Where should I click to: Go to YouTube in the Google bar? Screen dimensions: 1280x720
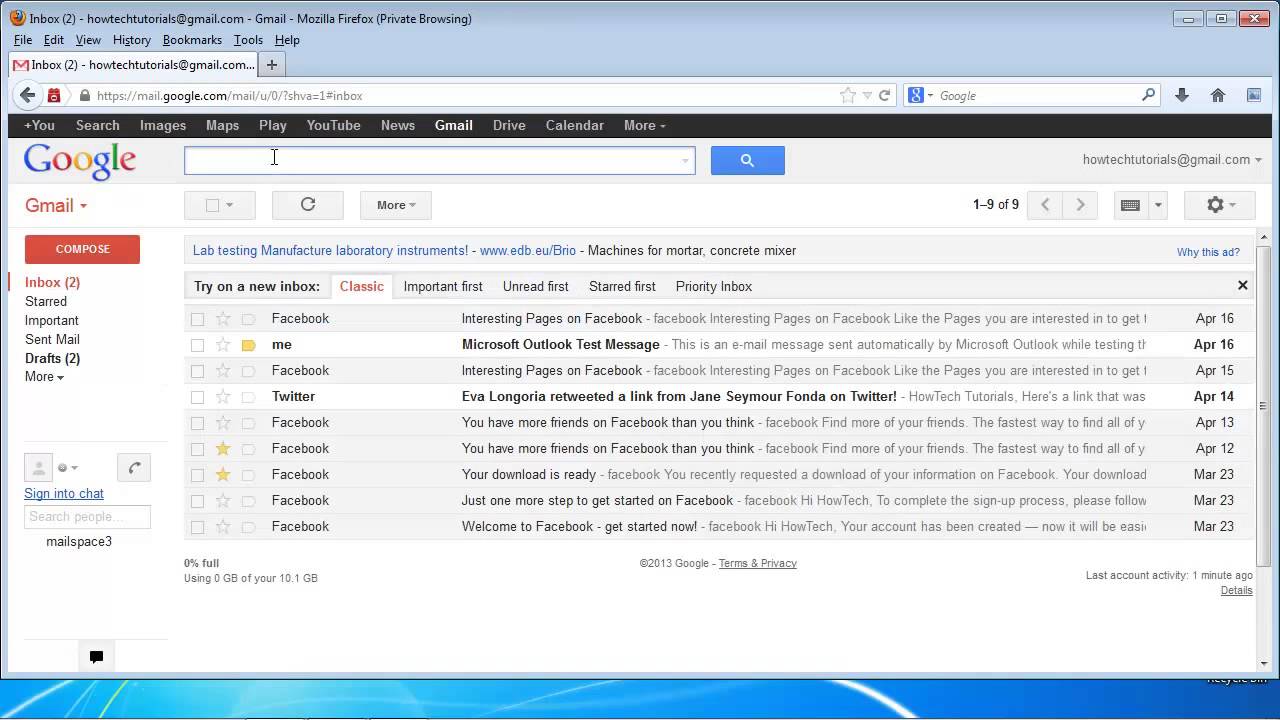click(333, 125)
